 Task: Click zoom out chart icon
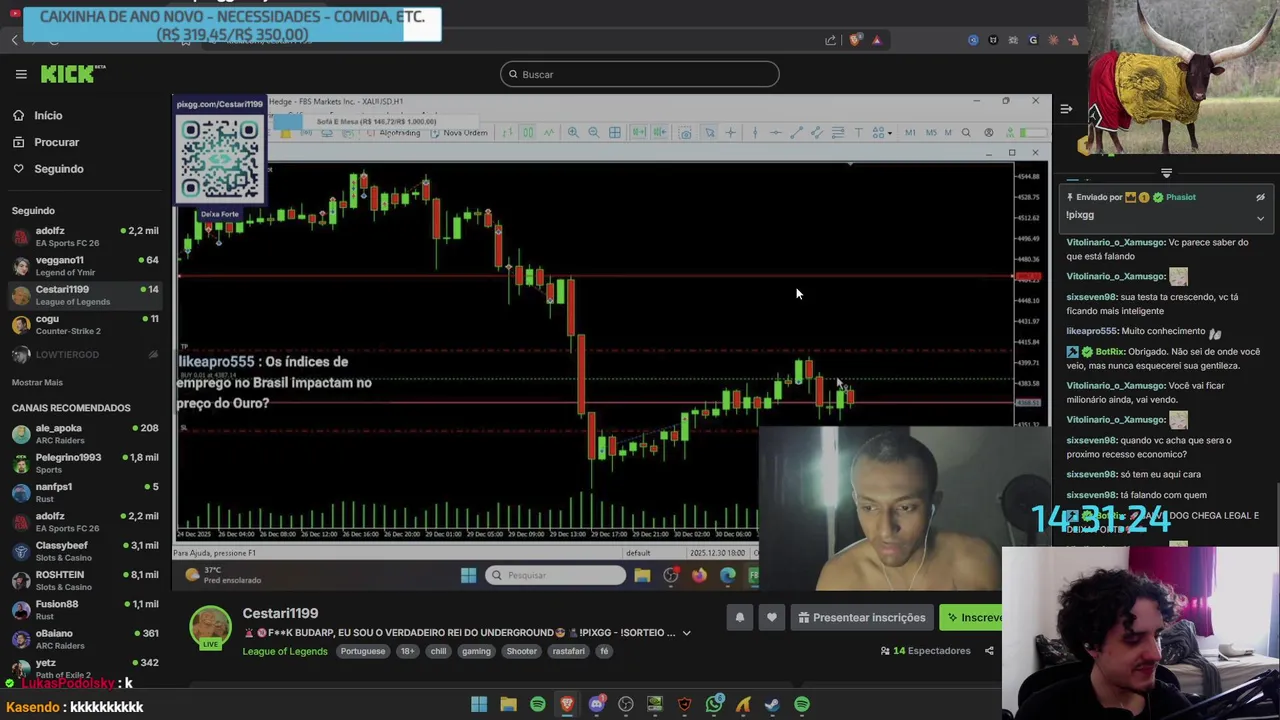594,133
